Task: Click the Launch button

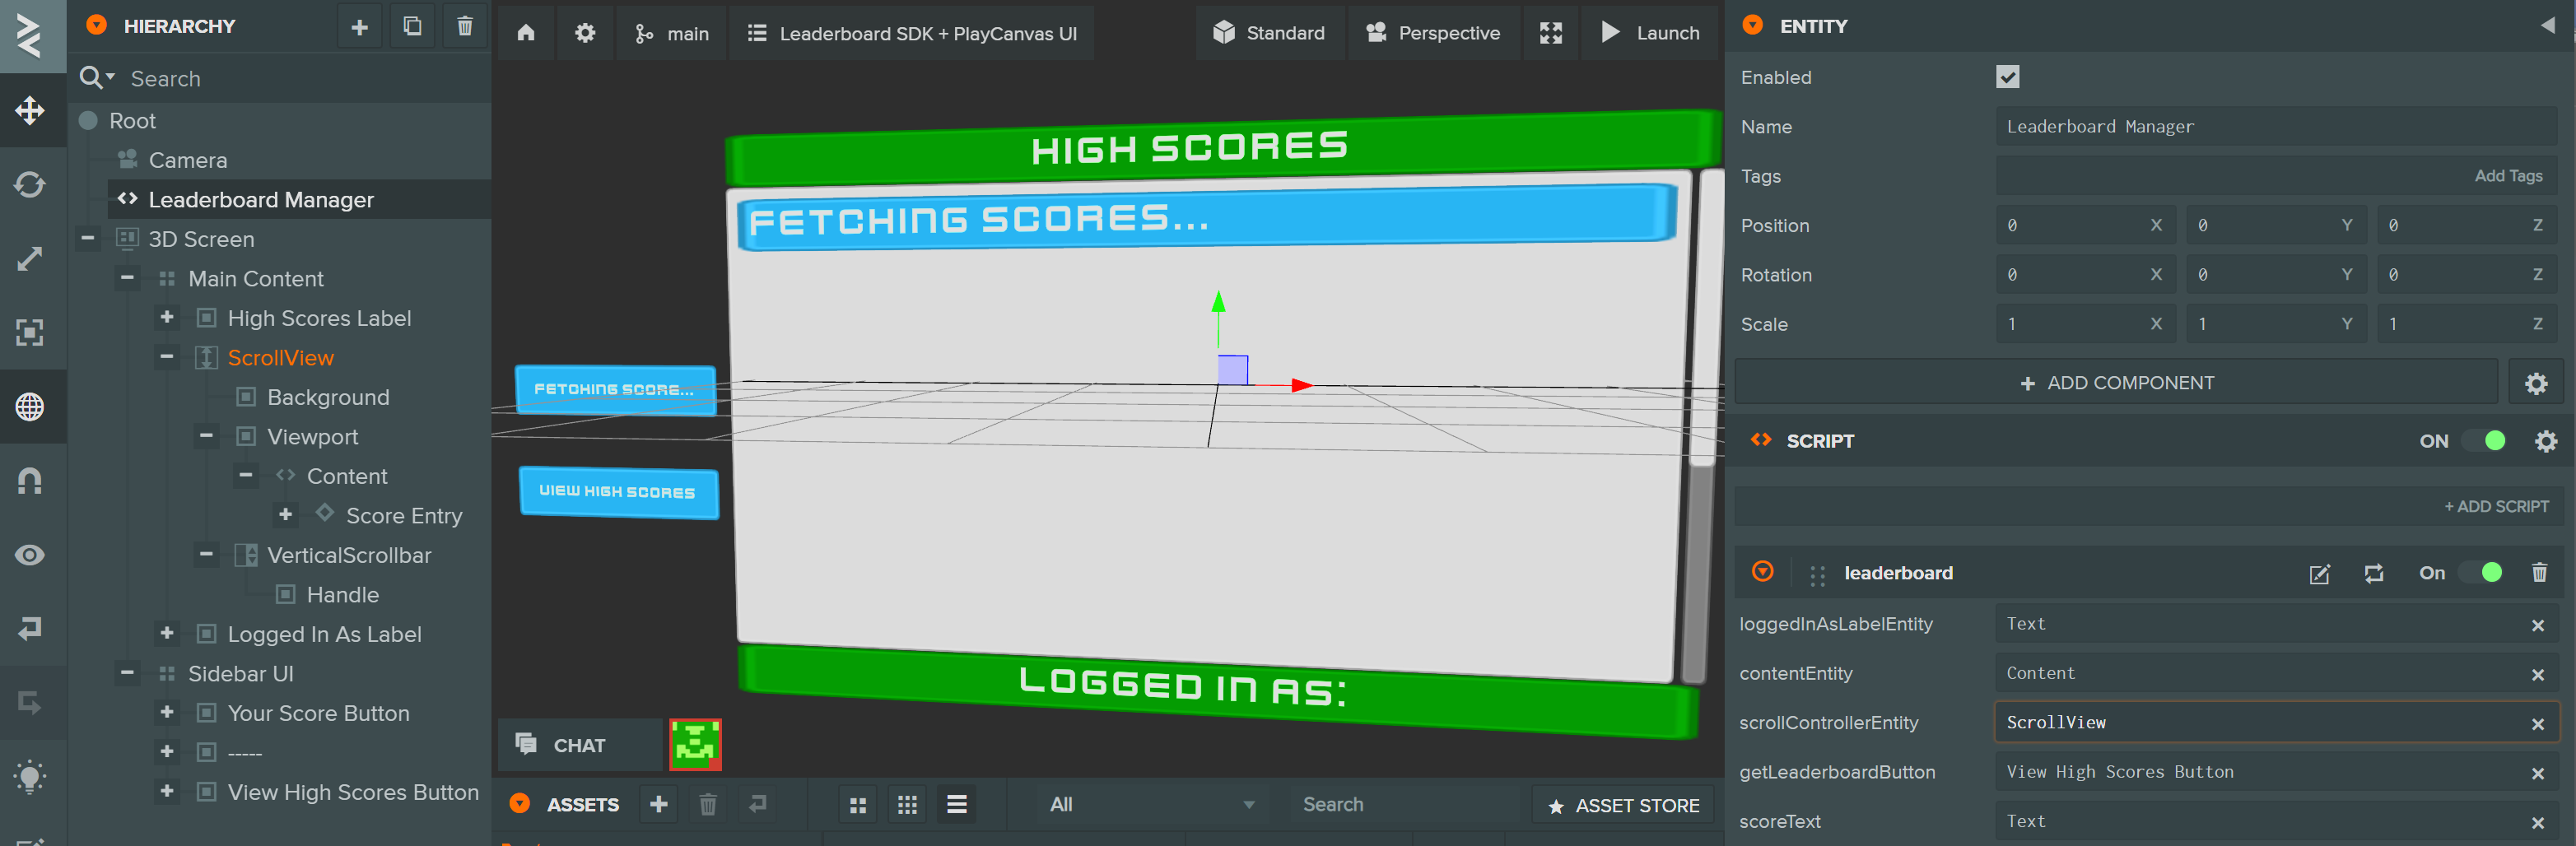Action: [x=1650, y=33]
